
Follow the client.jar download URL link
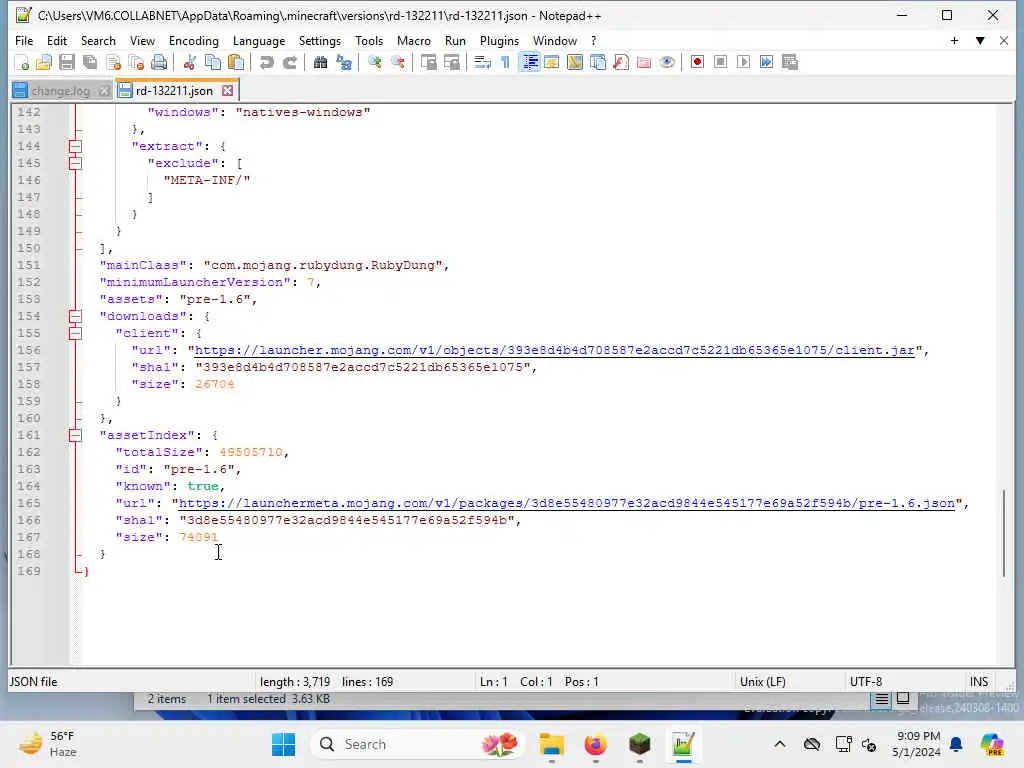[554, 350]
